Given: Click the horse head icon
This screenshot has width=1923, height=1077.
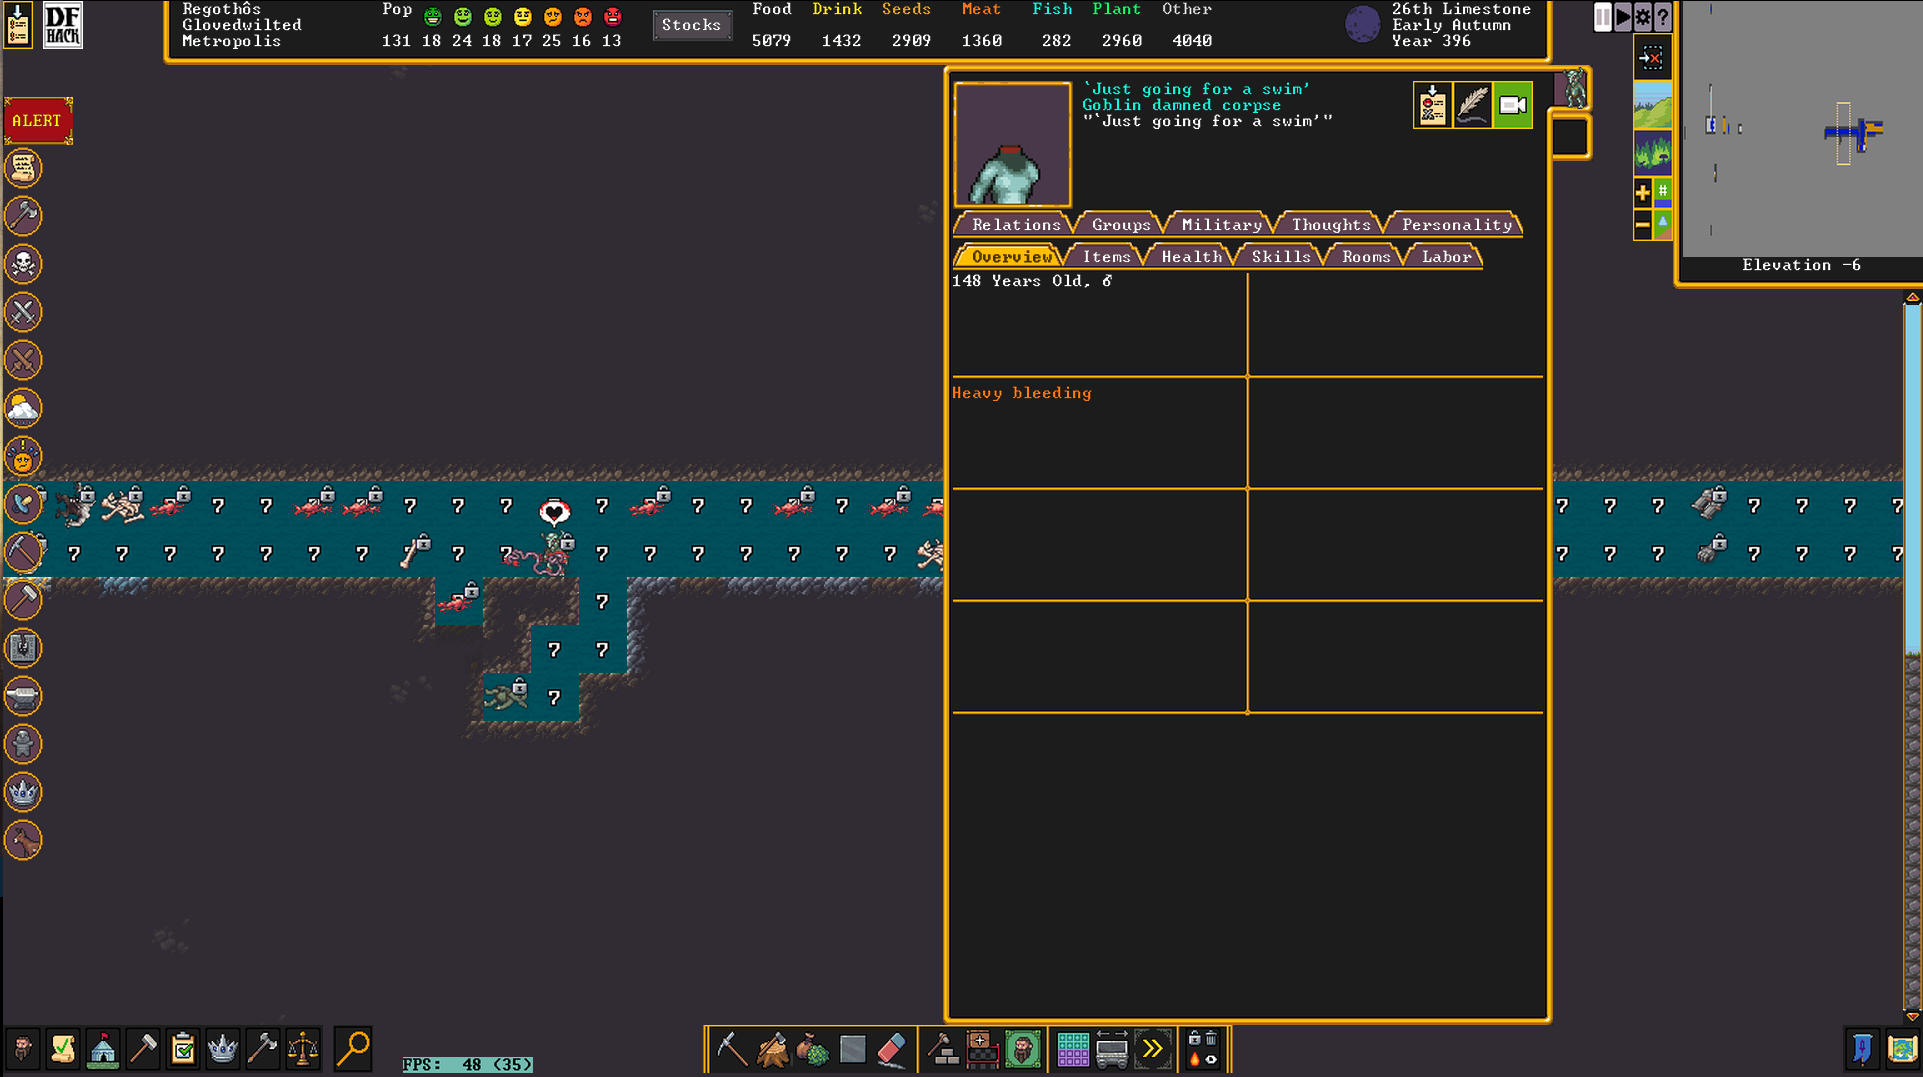Looking at the screenshot, I should 23,840.
